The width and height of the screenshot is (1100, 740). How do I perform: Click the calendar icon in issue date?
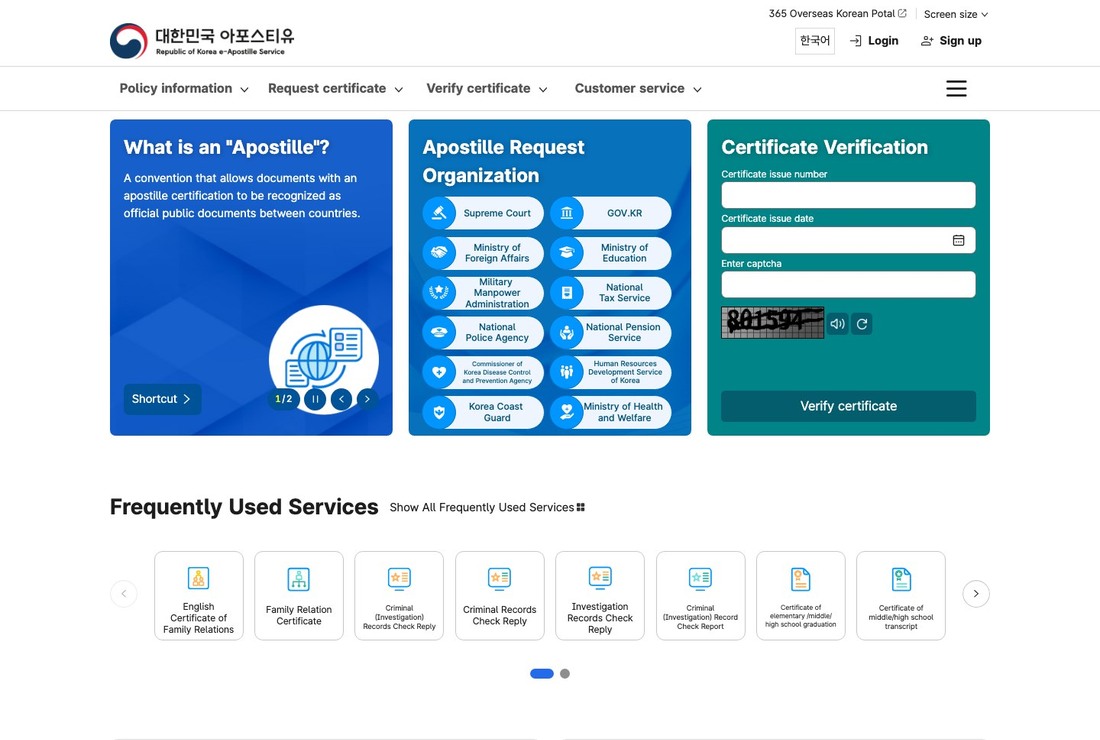958,241
